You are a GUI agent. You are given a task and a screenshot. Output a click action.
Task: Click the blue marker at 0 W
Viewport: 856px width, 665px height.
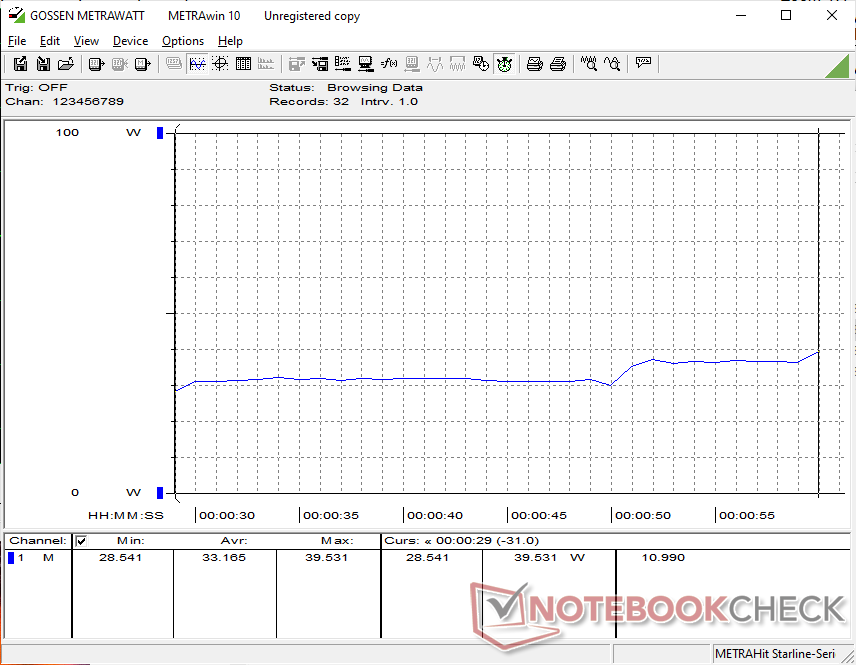pyautogui.click(x=159, y=492)
